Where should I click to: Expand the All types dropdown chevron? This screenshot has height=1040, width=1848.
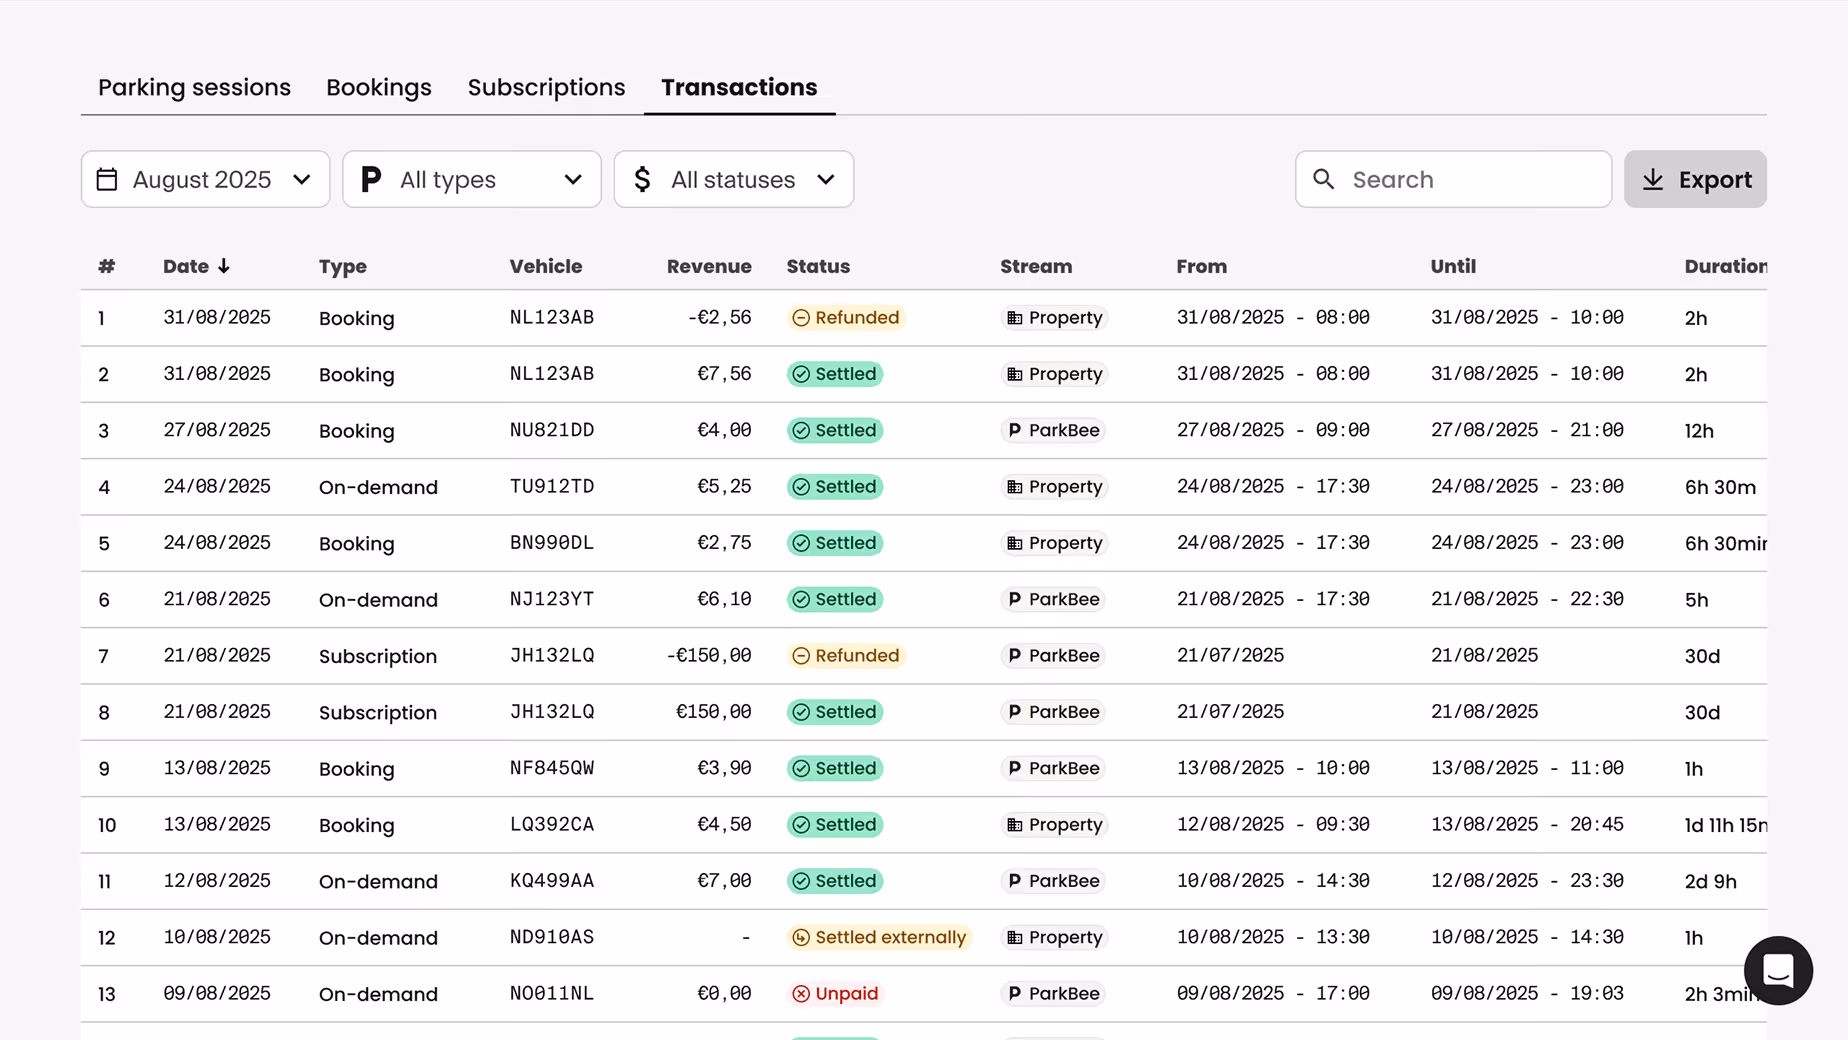[572, 179]
